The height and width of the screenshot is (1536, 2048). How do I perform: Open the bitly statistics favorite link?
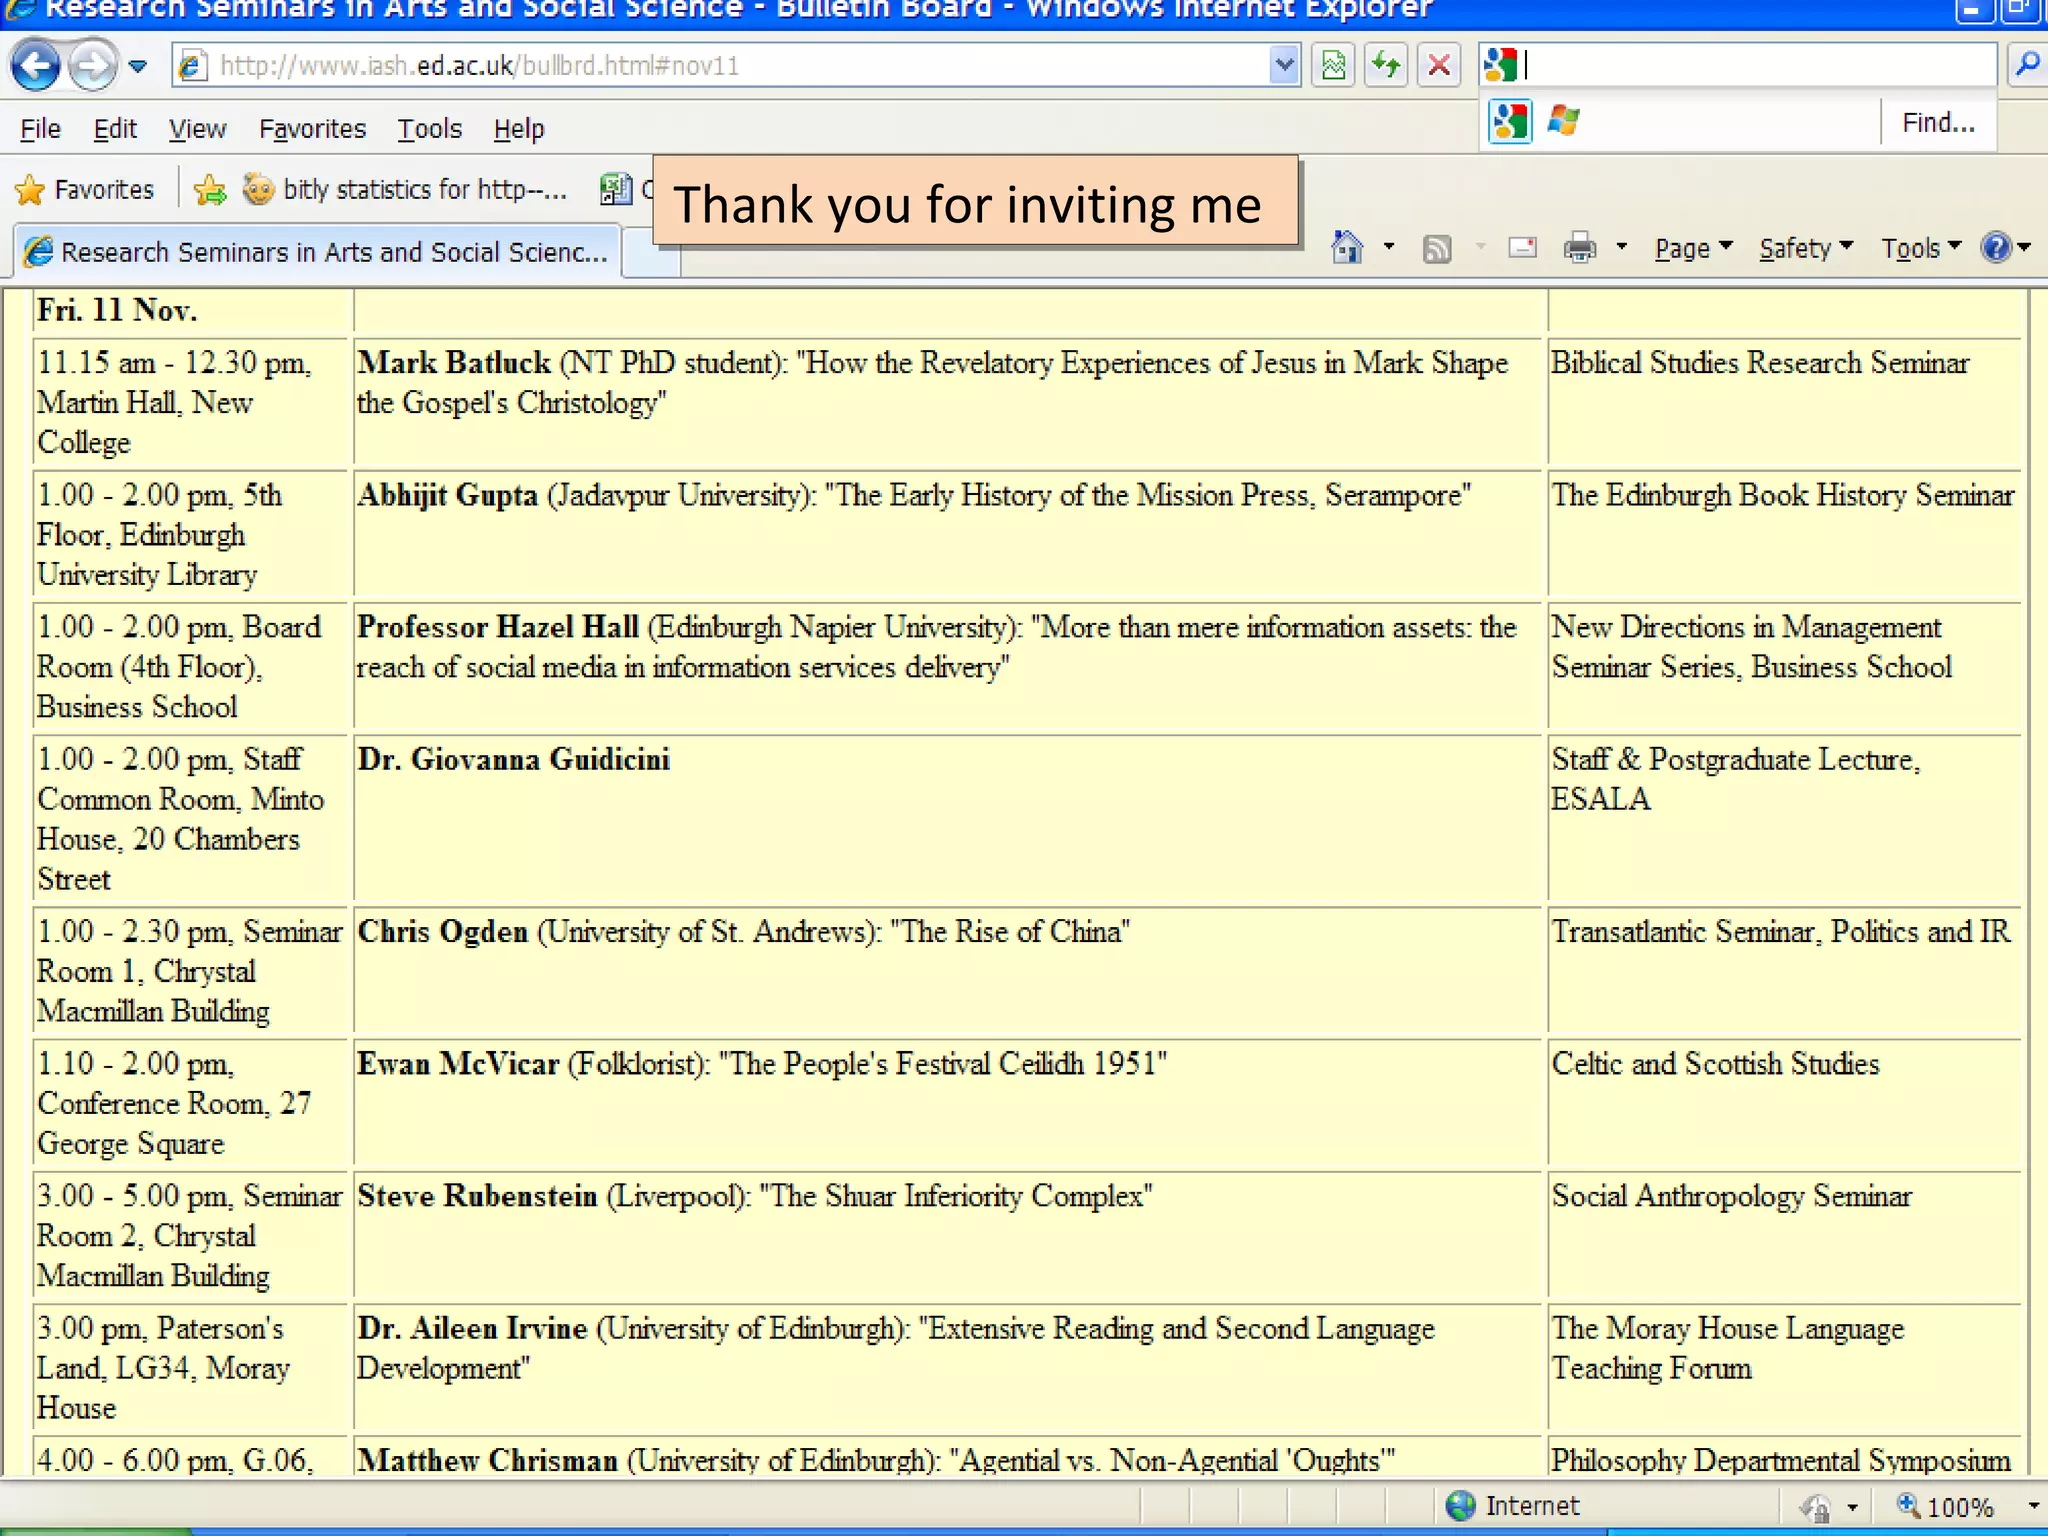coord(405,189)
